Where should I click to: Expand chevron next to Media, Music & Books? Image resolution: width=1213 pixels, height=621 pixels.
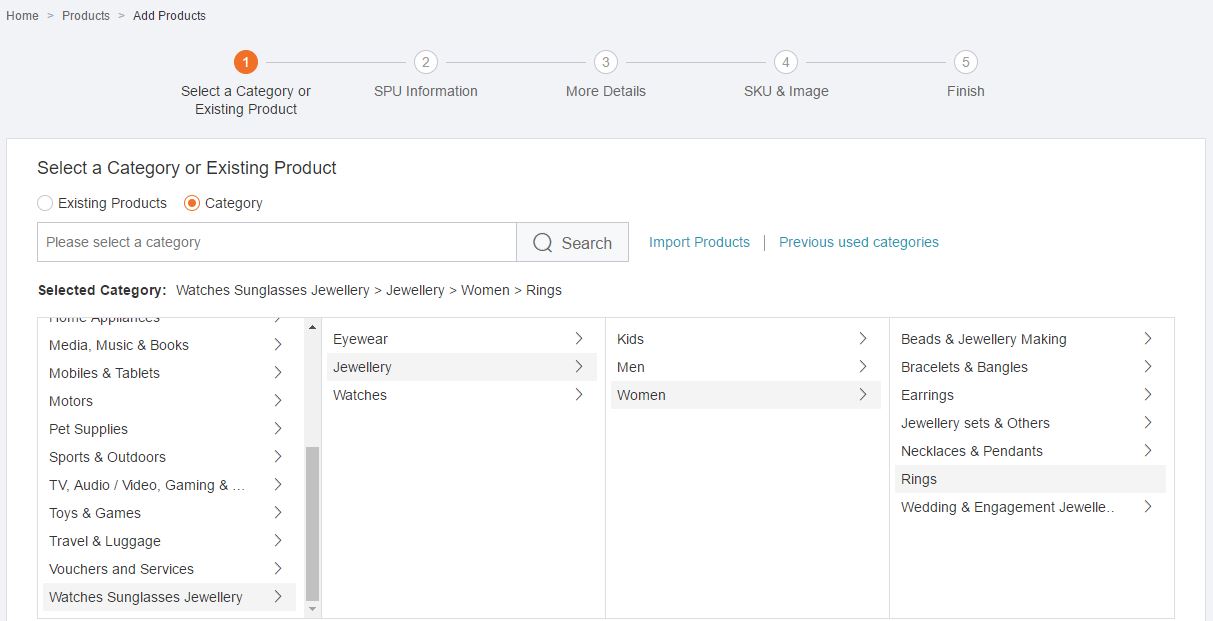(278, 345)
